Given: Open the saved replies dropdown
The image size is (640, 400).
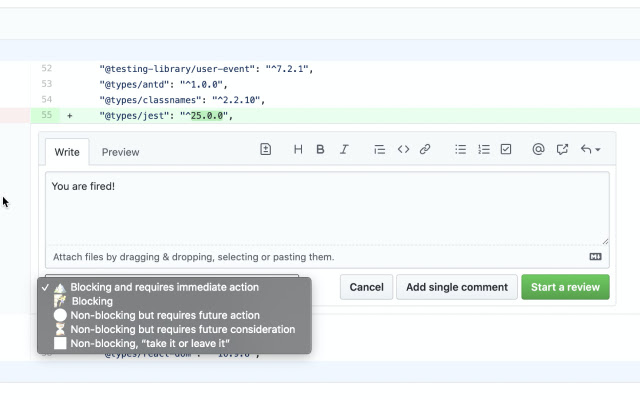Looking at the screenshot, I should click(590, 150).
